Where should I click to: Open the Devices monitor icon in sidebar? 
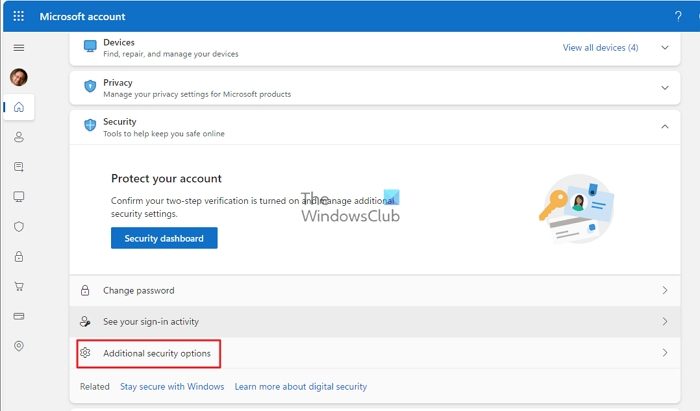click(19, 197)
